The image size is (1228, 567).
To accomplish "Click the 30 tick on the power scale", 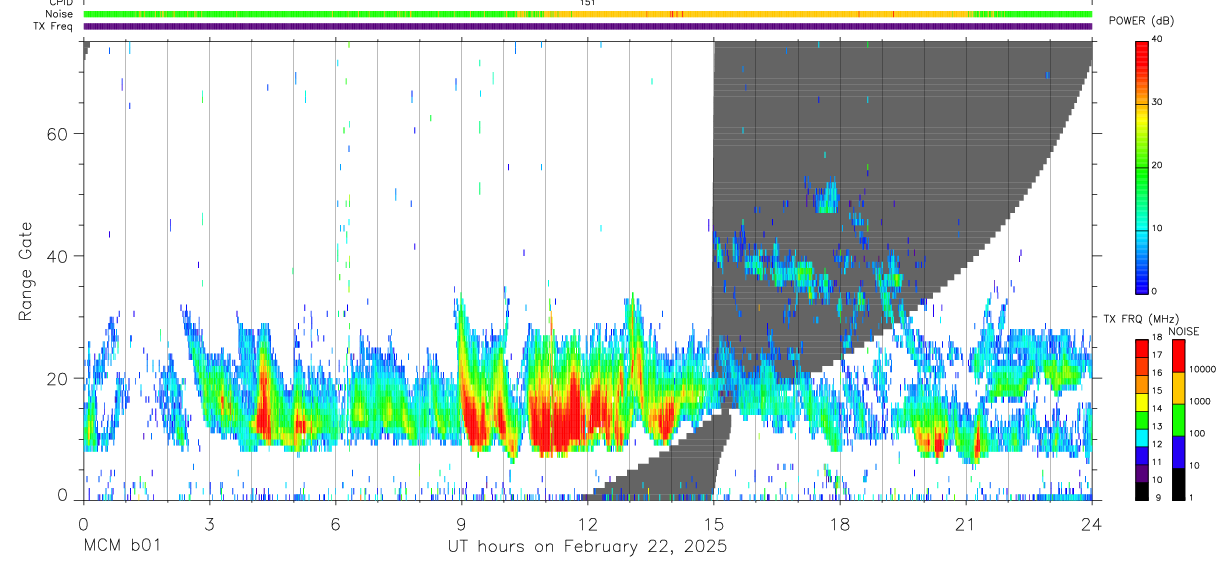I will click(1159, 102).
